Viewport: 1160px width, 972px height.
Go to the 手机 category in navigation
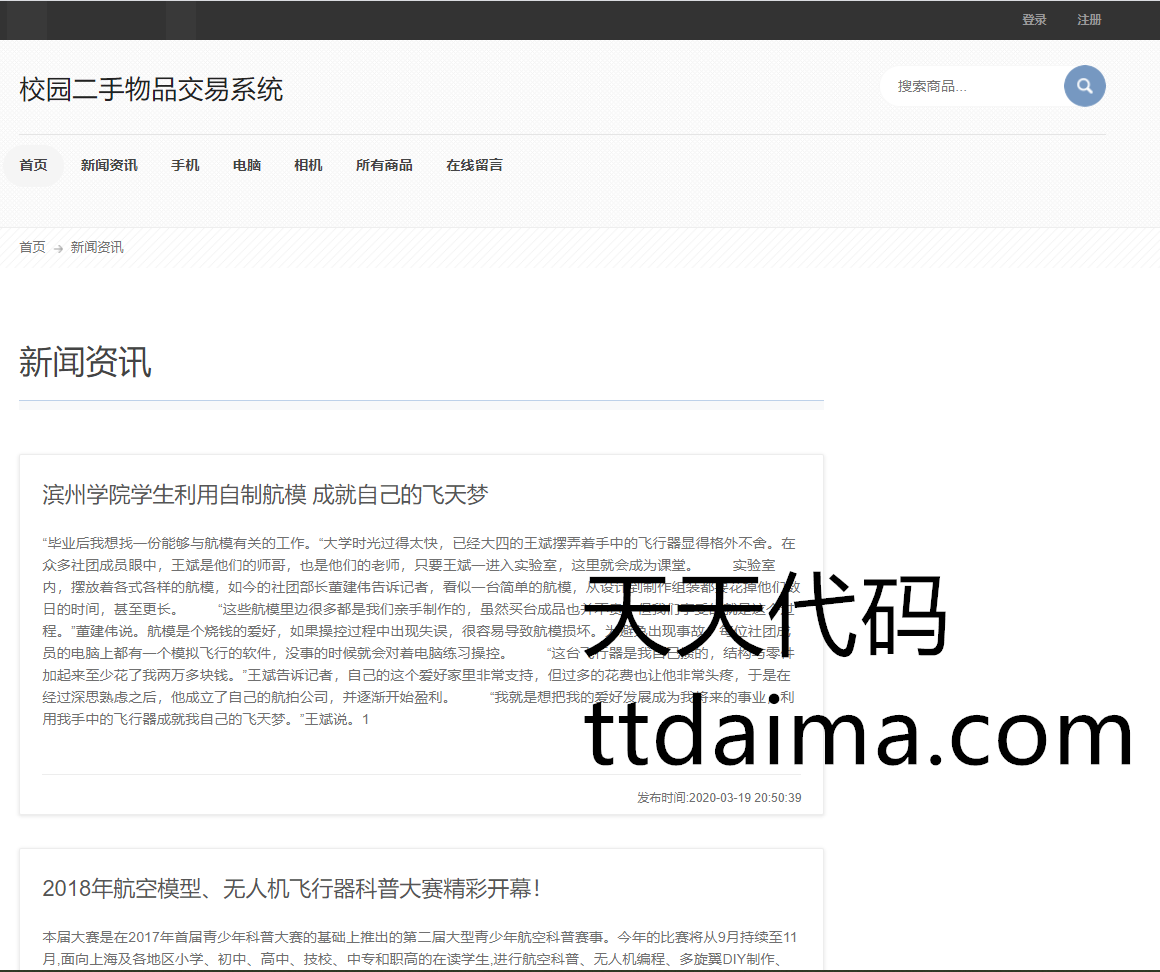click(185, 165)
